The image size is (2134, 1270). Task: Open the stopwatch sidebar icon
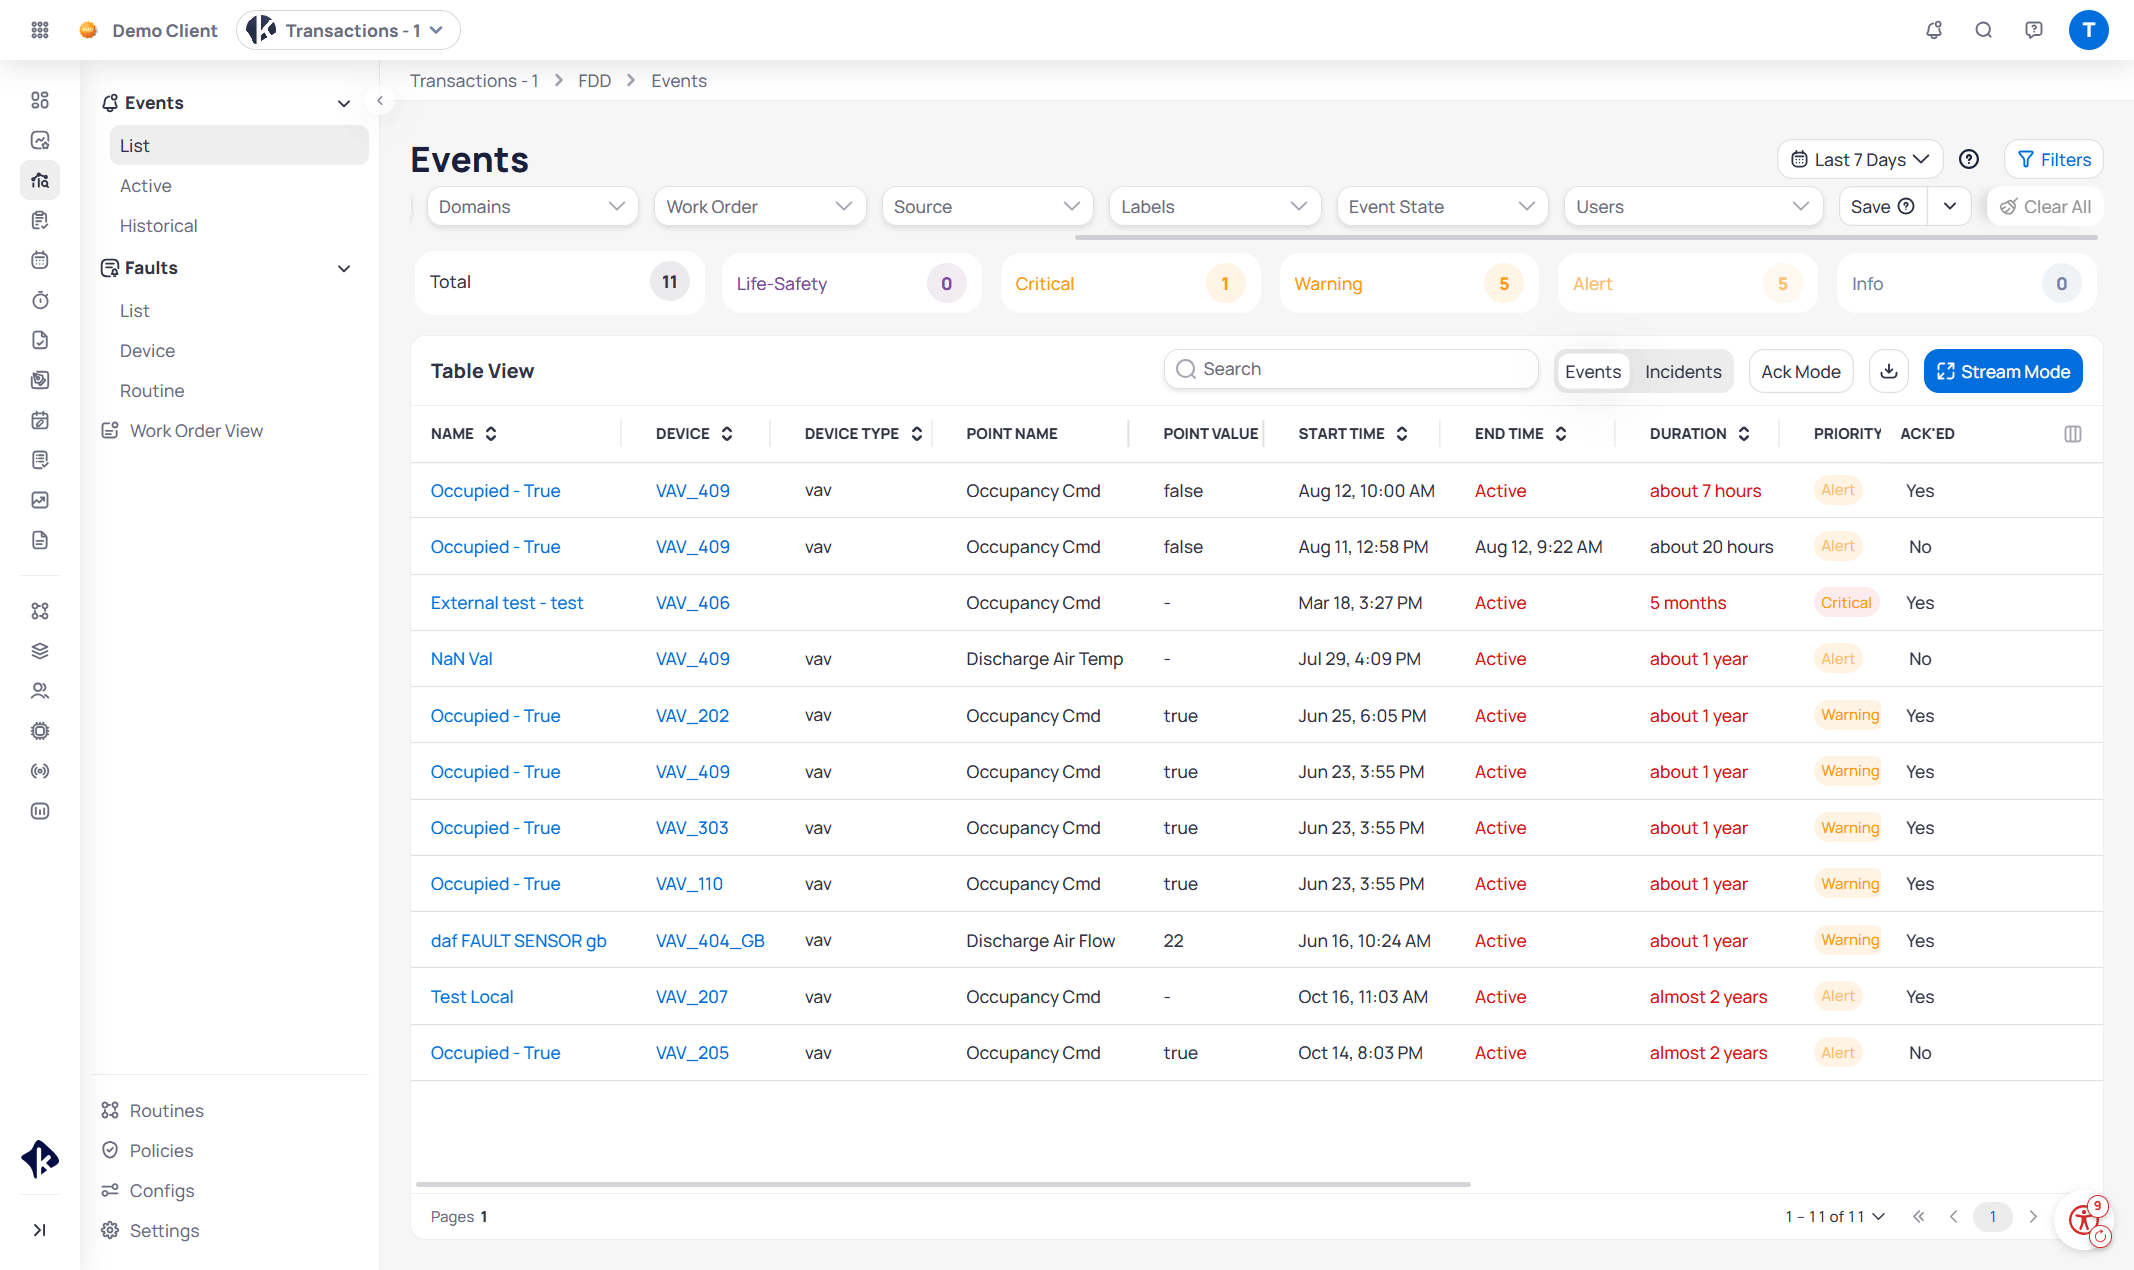tap(40, 300)
